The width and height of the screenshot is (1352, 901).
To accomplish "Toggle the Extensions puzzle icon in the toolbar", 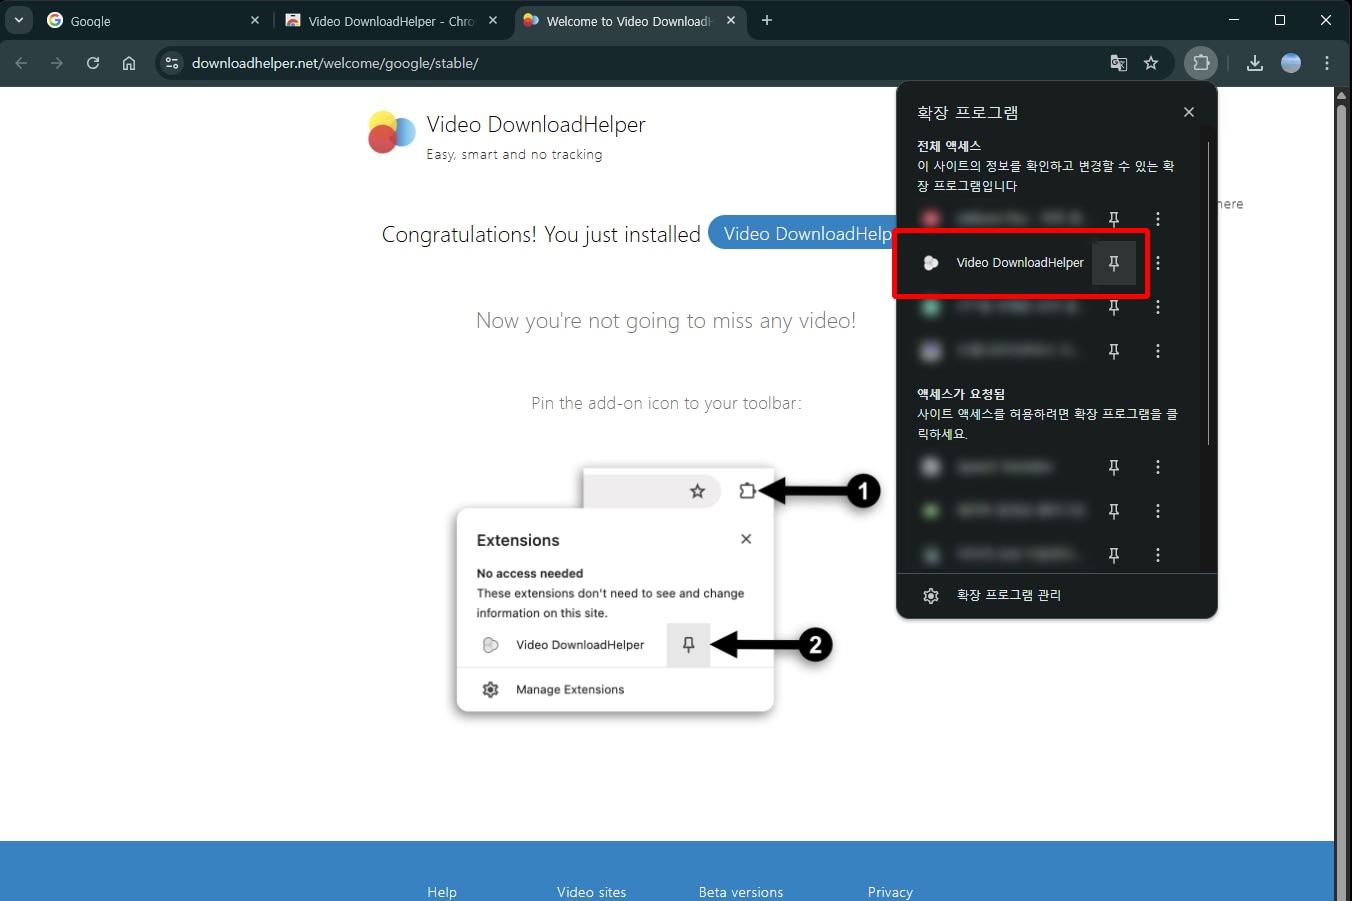I will click(1201, 63).
